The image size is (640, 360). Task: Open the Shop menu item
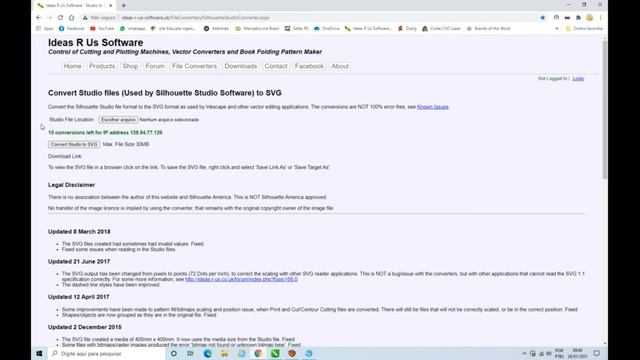[130, 66]
